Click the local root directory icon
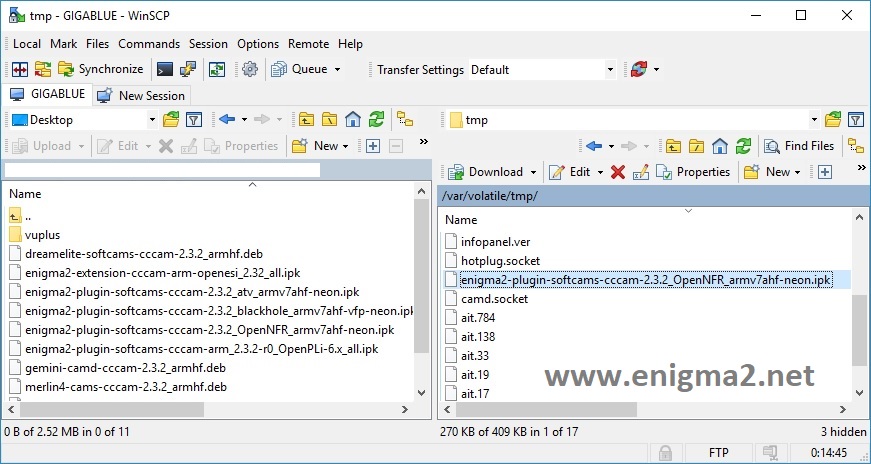This screenshot has width=871, height=464. pyautogui.click(x=329, y=119)
